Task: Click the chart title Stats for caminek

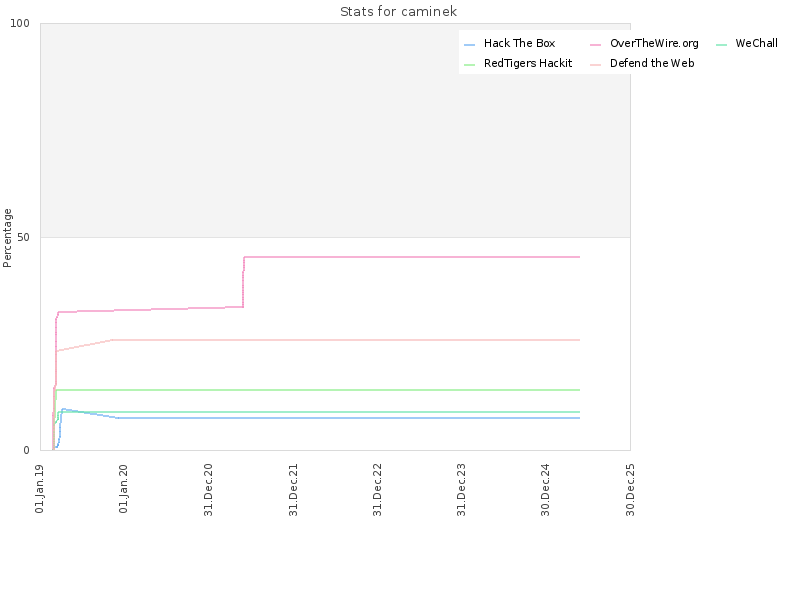Action: pyautogui.click(x=398, y=11)
